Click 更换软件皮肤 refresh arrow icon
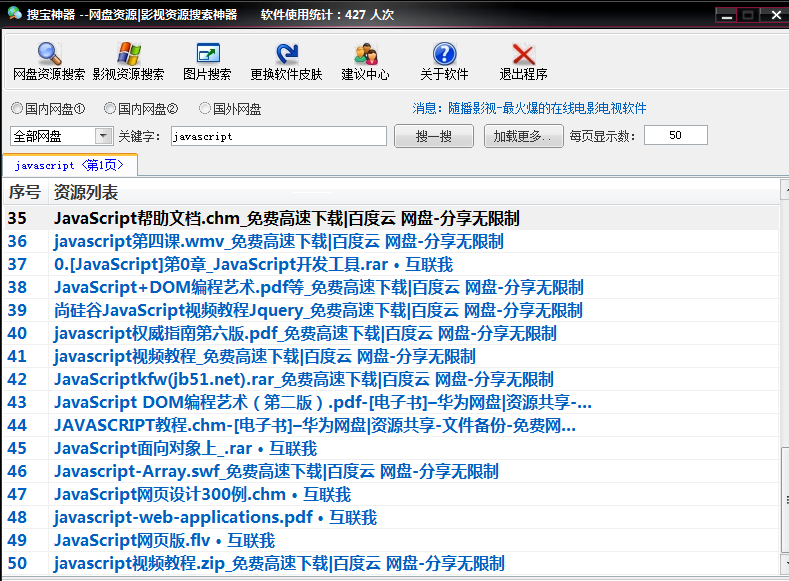Viewport: 789px width, 581px height. tap(287, 53)
